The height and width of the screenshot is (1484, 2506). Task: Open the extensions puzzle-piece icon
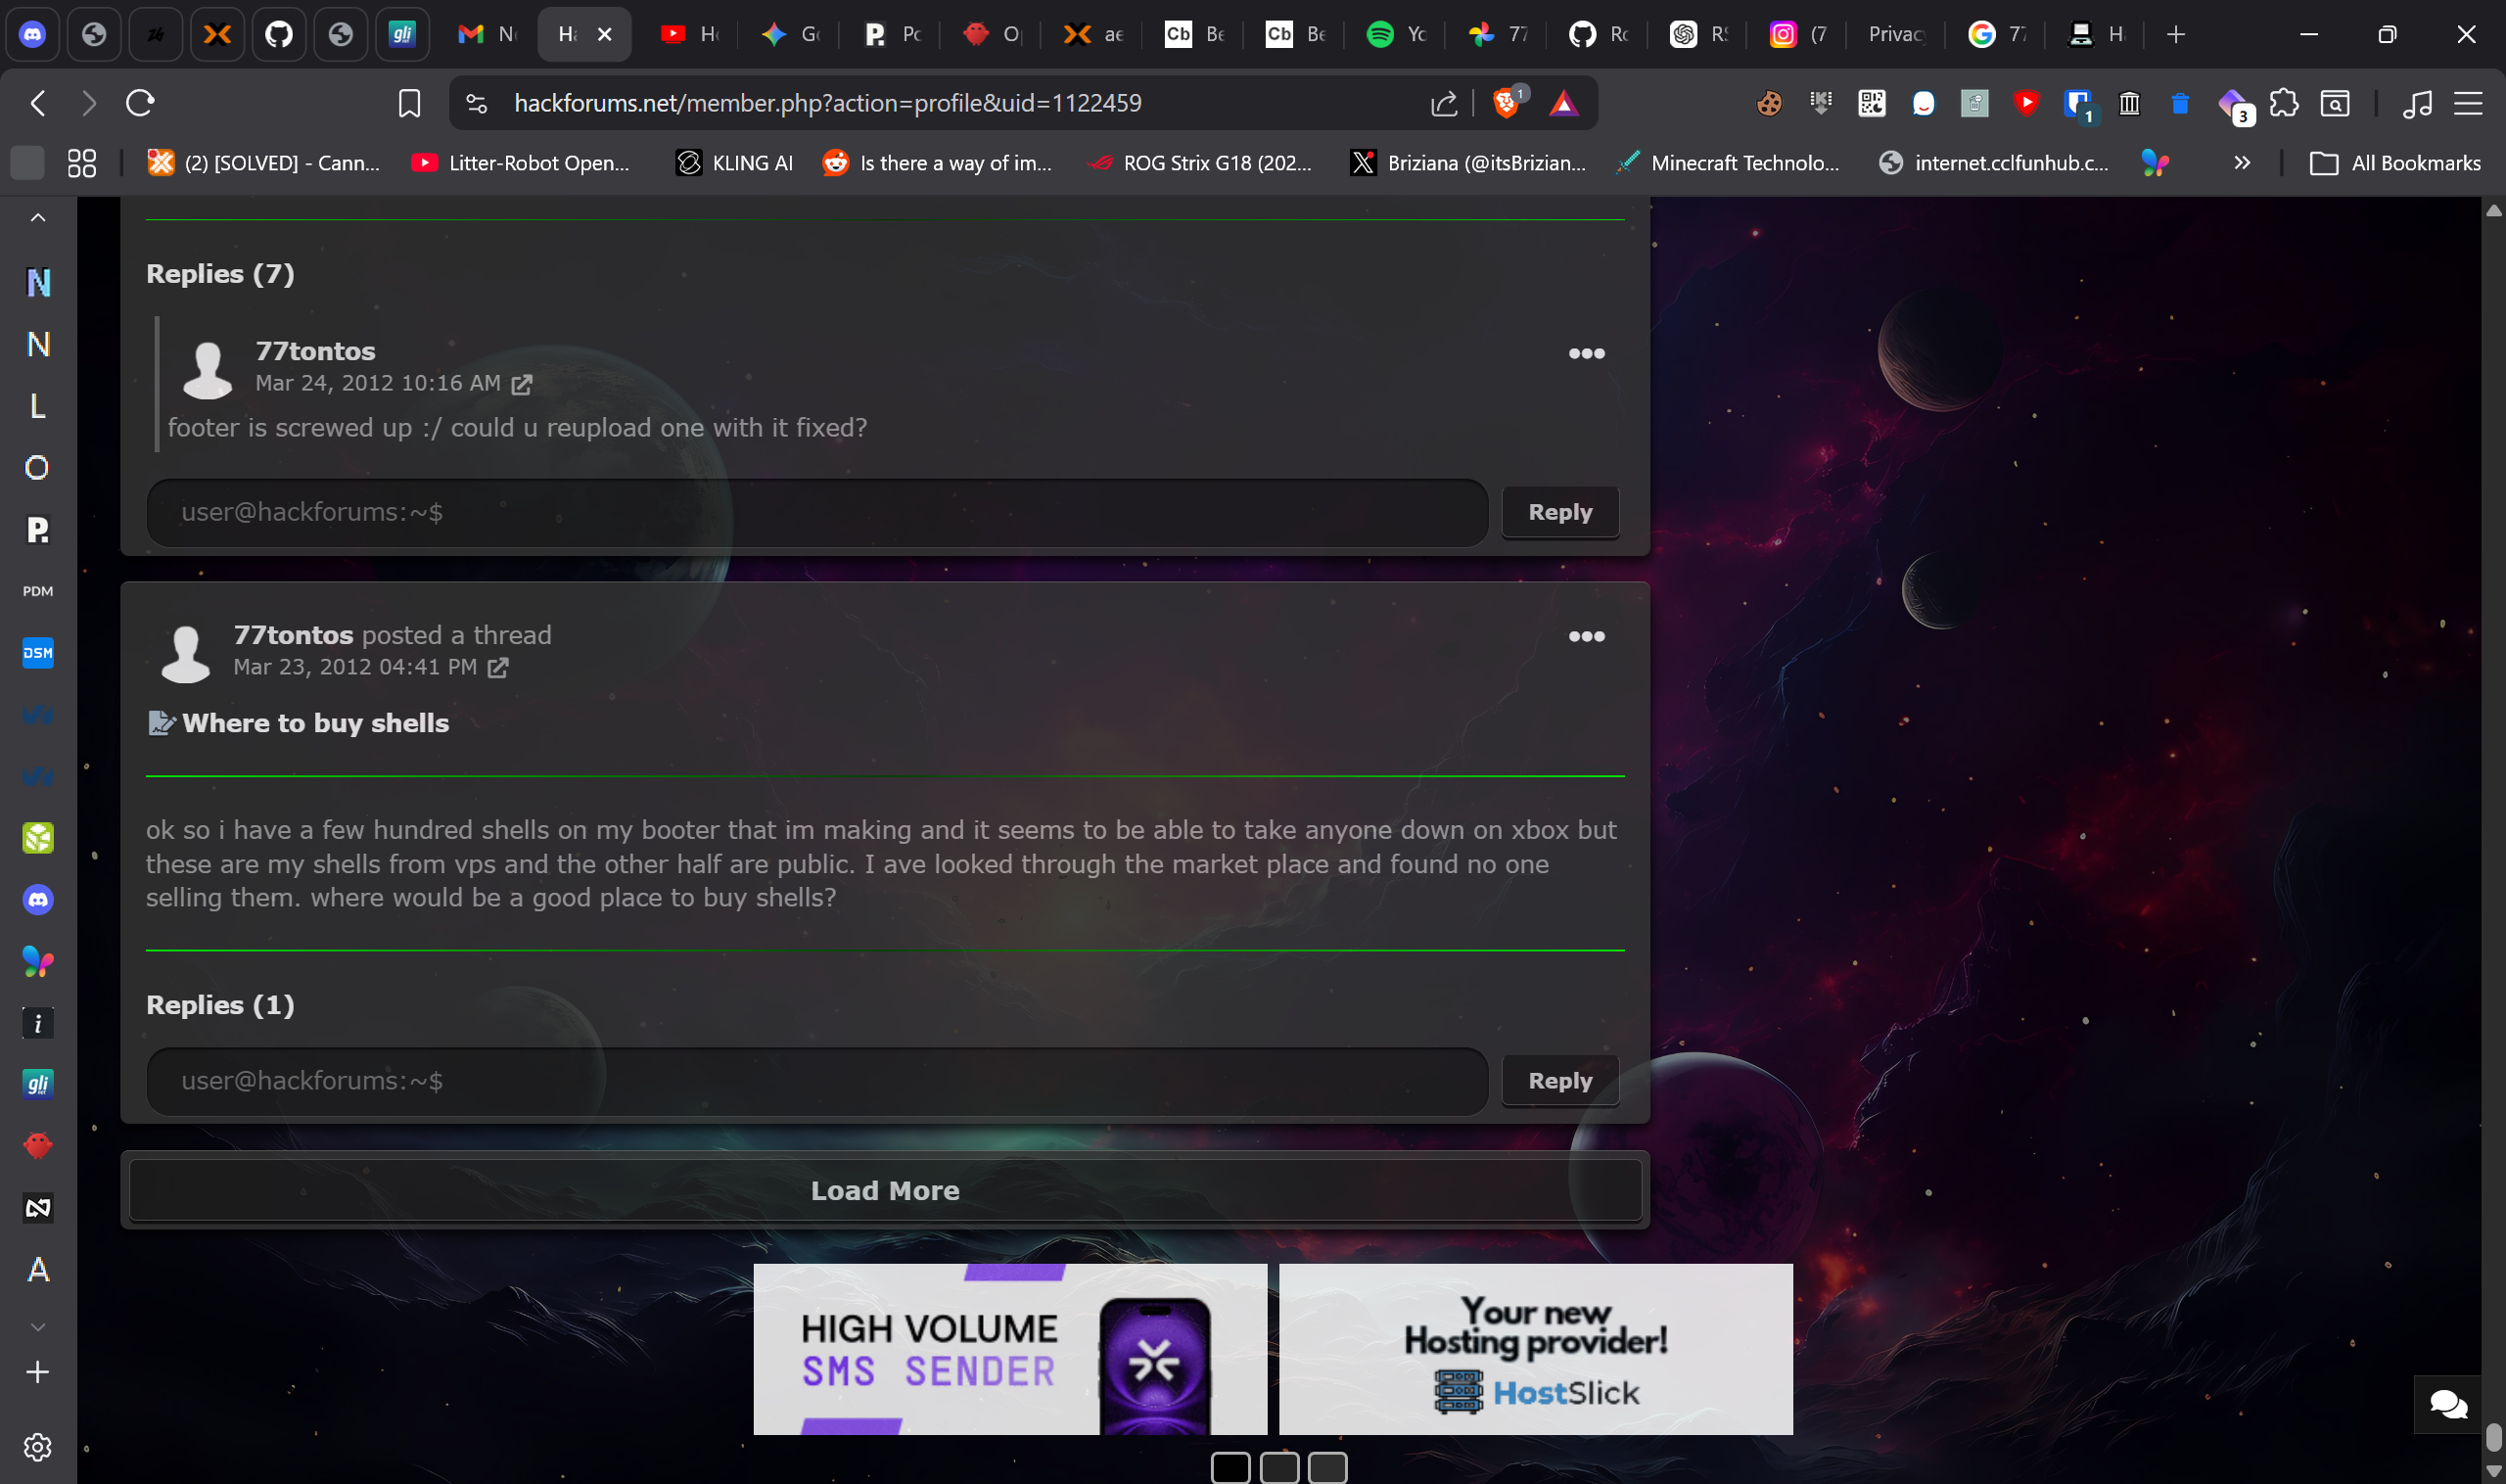click(2283, 102)
